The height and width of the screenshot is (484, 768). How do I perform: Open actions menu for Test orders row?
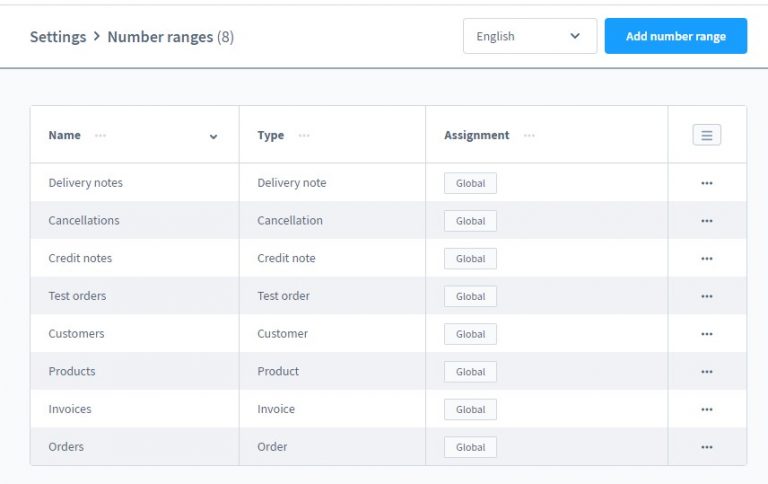coord(706,296)
